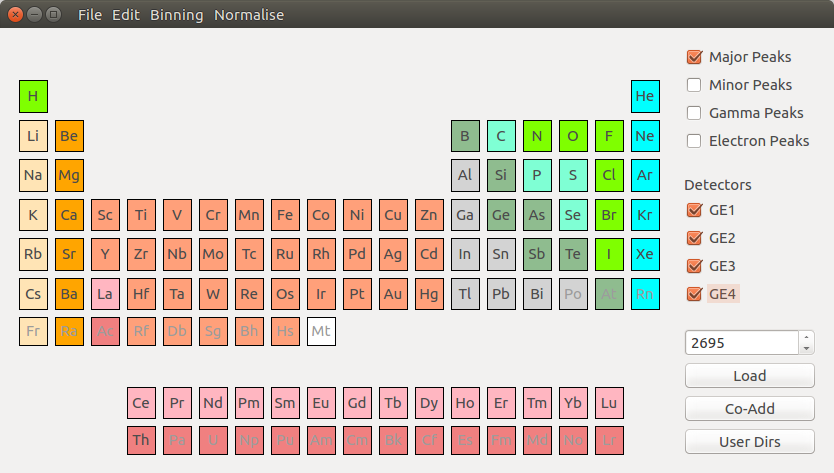Image resolution: width=834 pixels, height=473 pixels.
Task: Select the Cerium (Ce) lanthanide tile
Action: pyautogui.click(x=141, y=403)
